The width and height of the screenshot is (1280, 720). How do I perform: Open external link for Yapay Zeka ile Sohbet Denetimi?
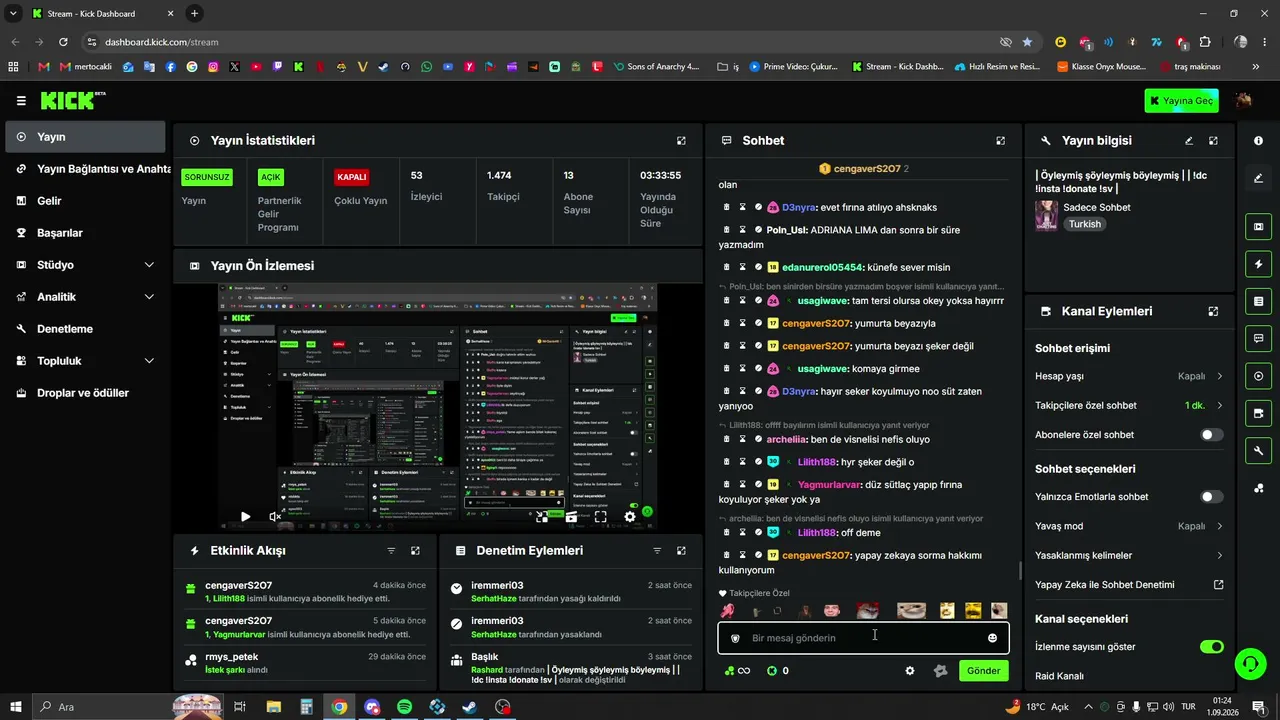[x=1218, y=585]
